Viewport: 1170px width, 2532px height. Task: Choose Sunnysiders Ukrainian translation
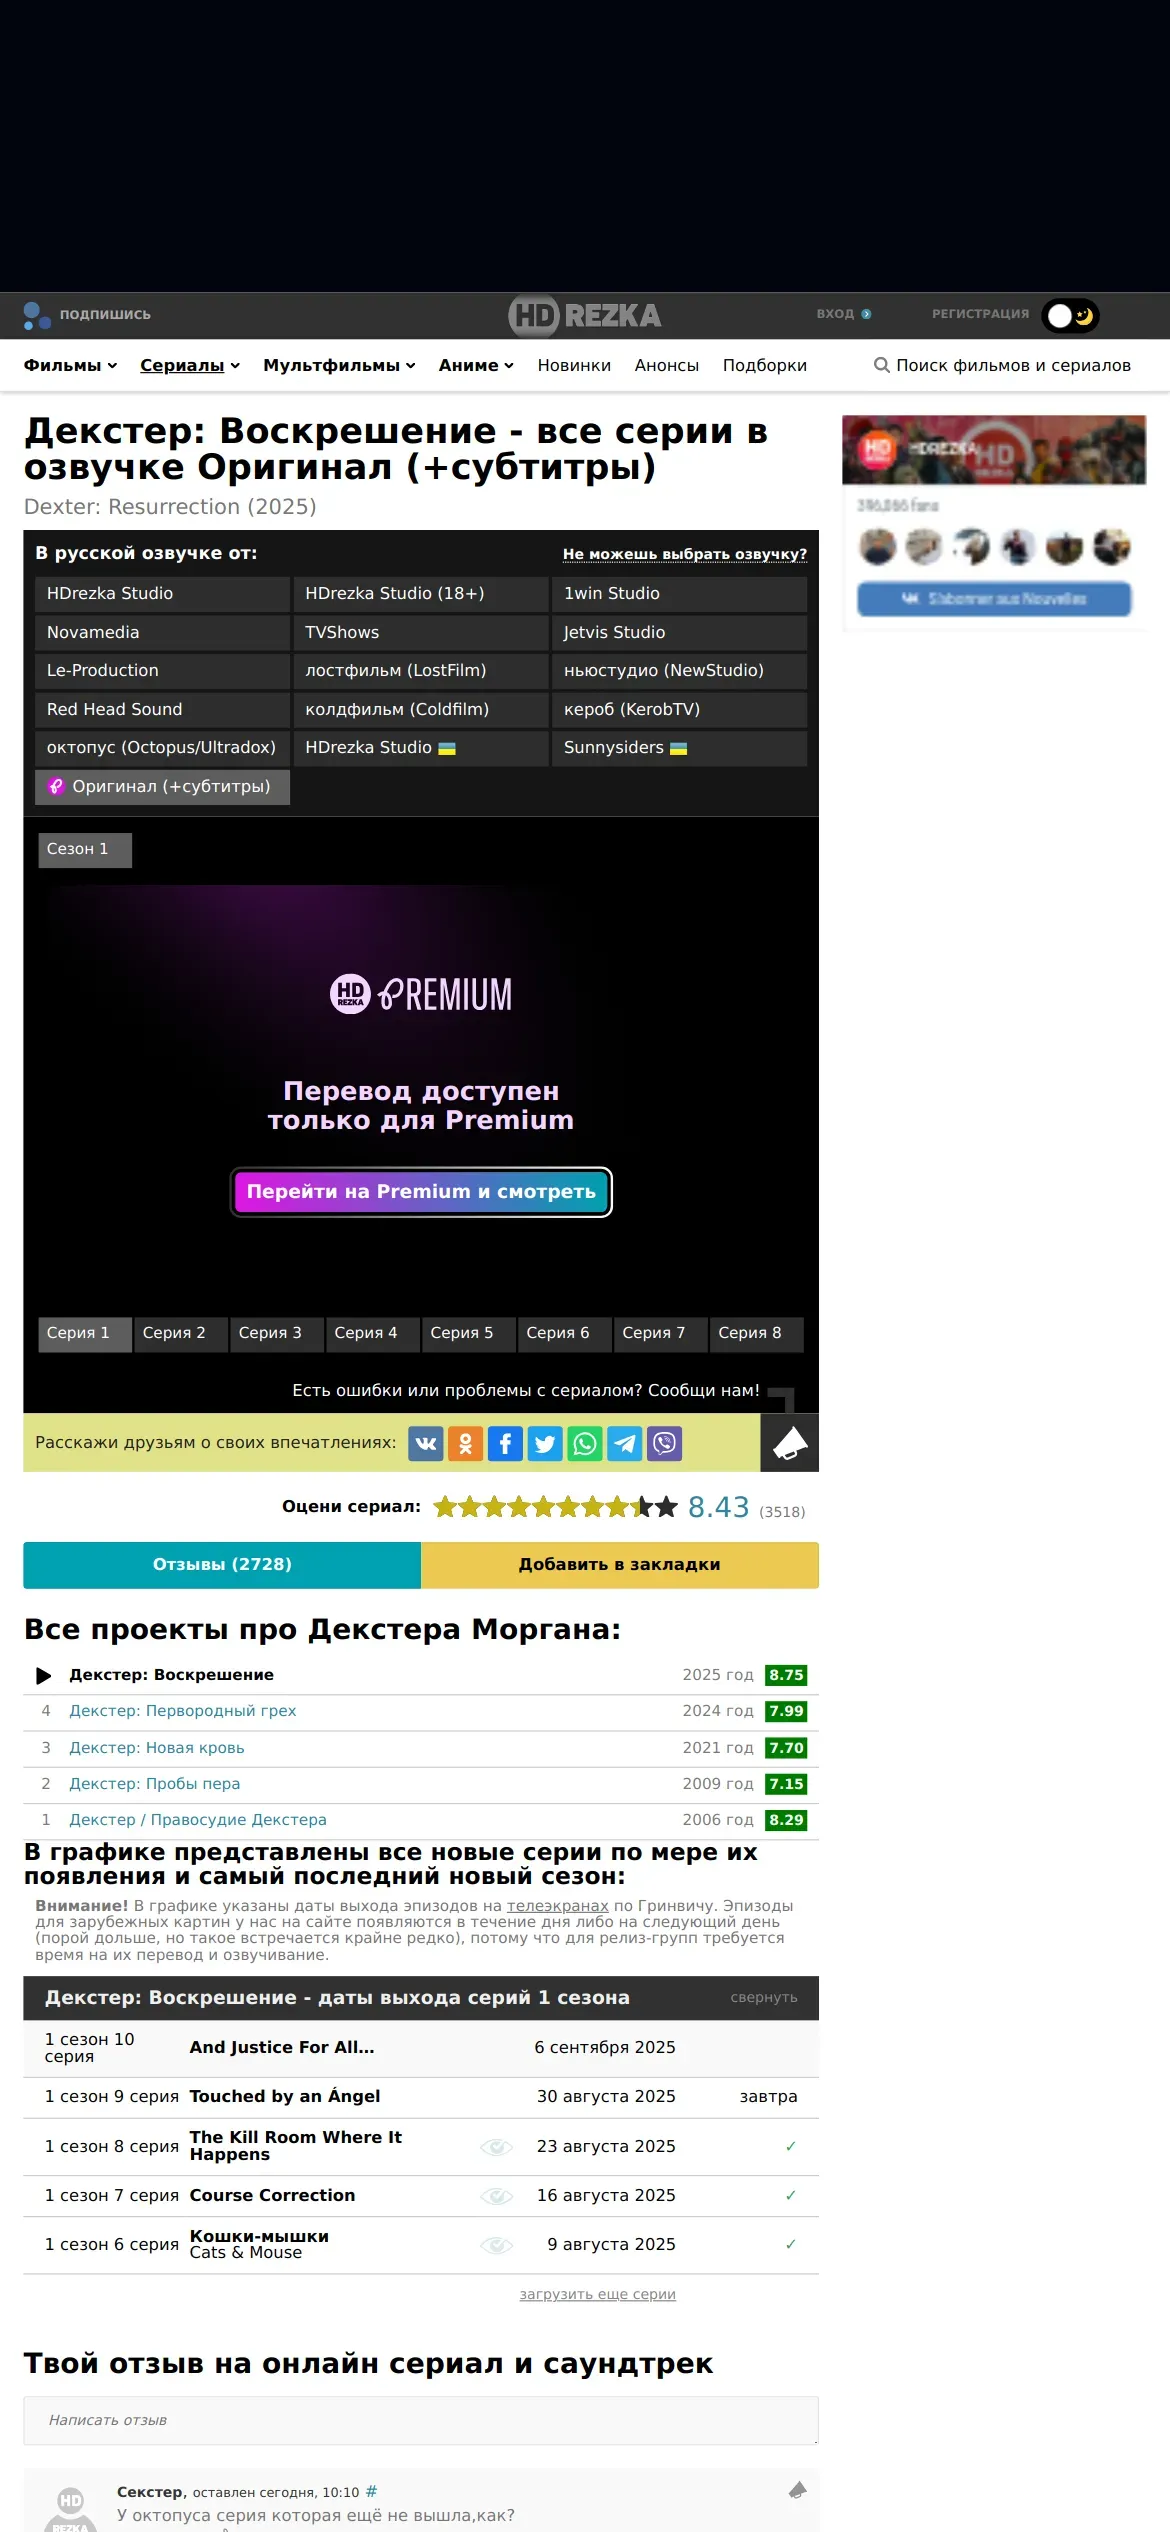679,748
